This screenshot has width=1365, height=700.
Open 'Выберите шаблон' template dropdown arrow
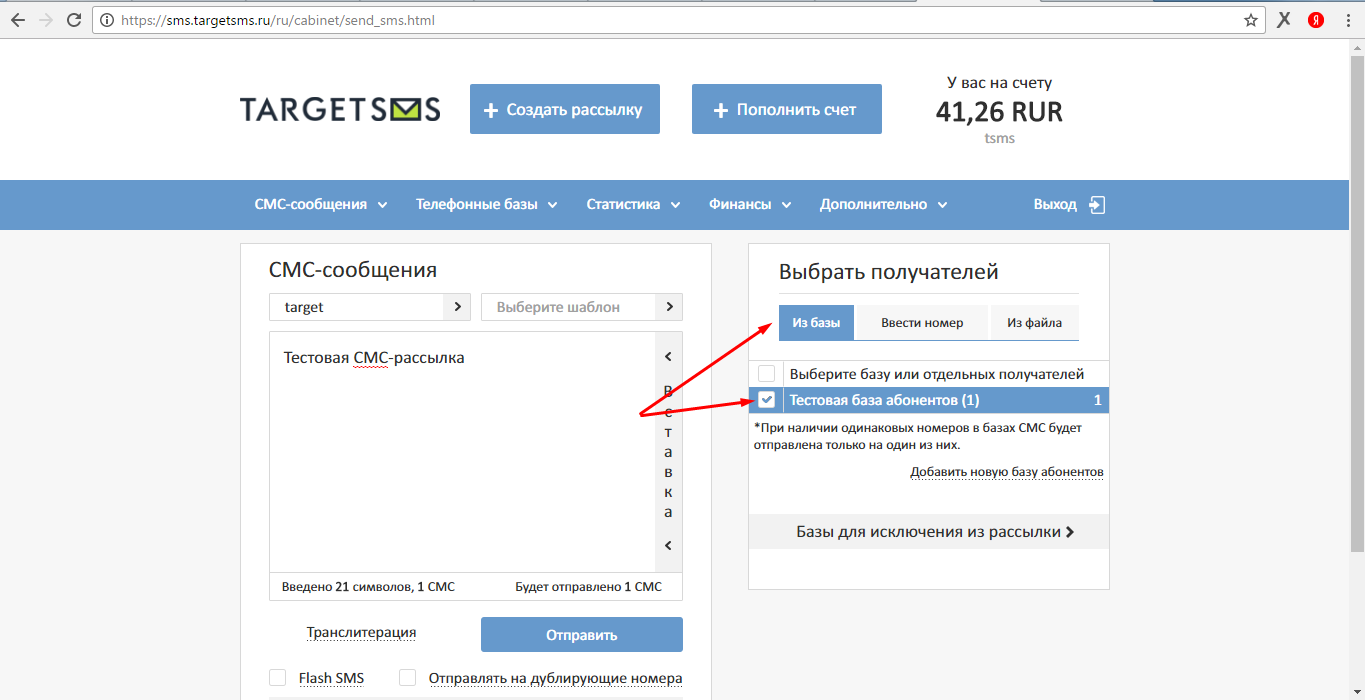click(x=669, y=307)
